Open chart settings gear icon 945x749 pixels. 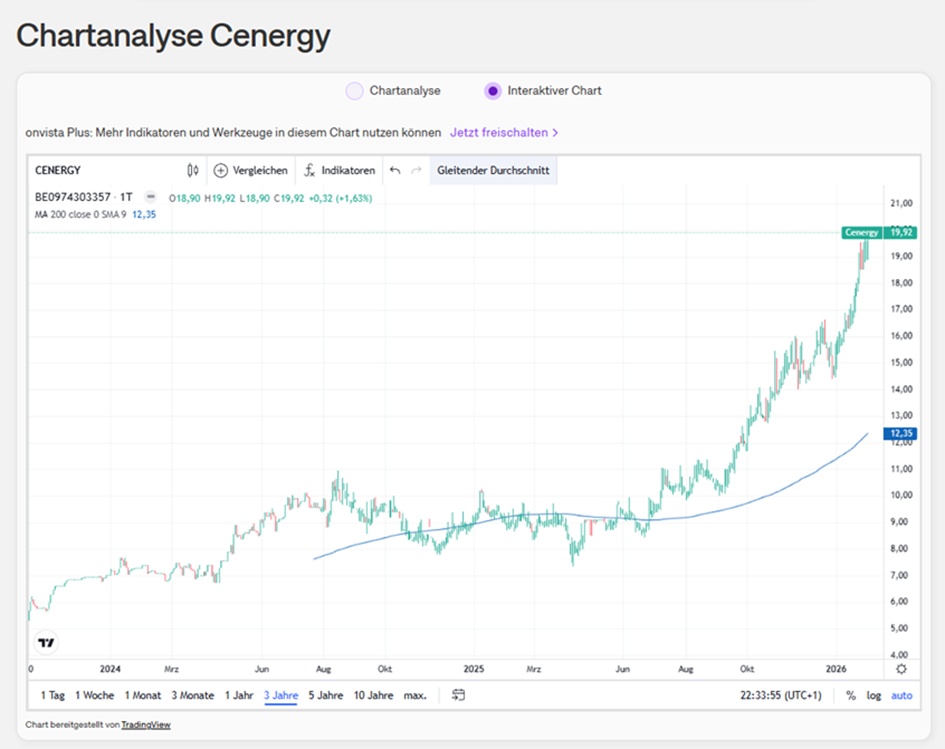point(901,669)
